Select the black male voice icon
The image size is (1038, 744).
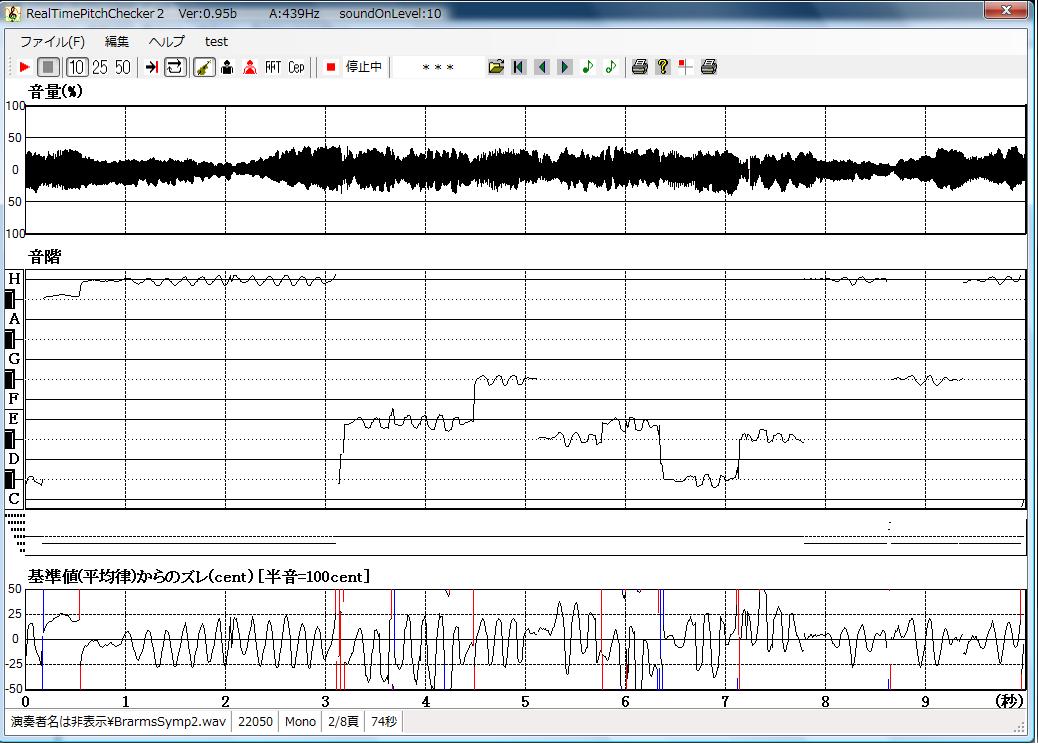point(227,67)
